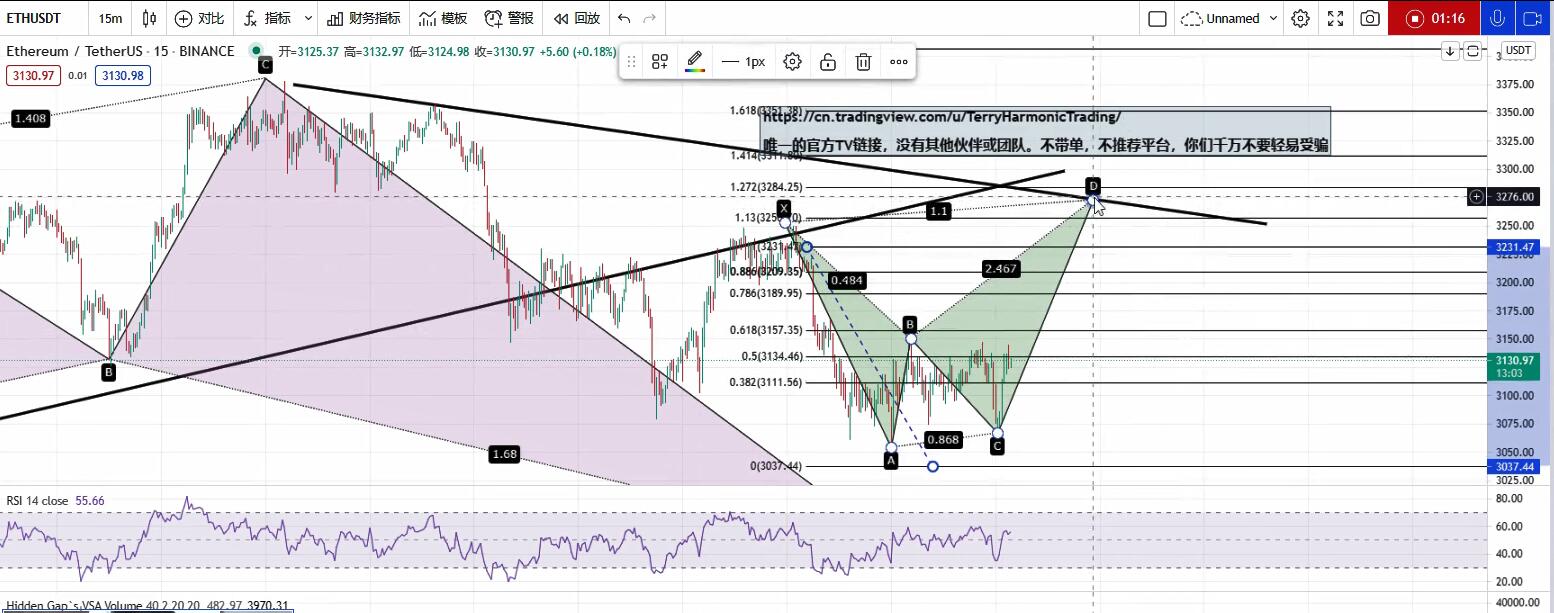This screenshot has width=1554, height=613.
Task: Click the 1.1 ratio label
Action: (x=938, y=211)
